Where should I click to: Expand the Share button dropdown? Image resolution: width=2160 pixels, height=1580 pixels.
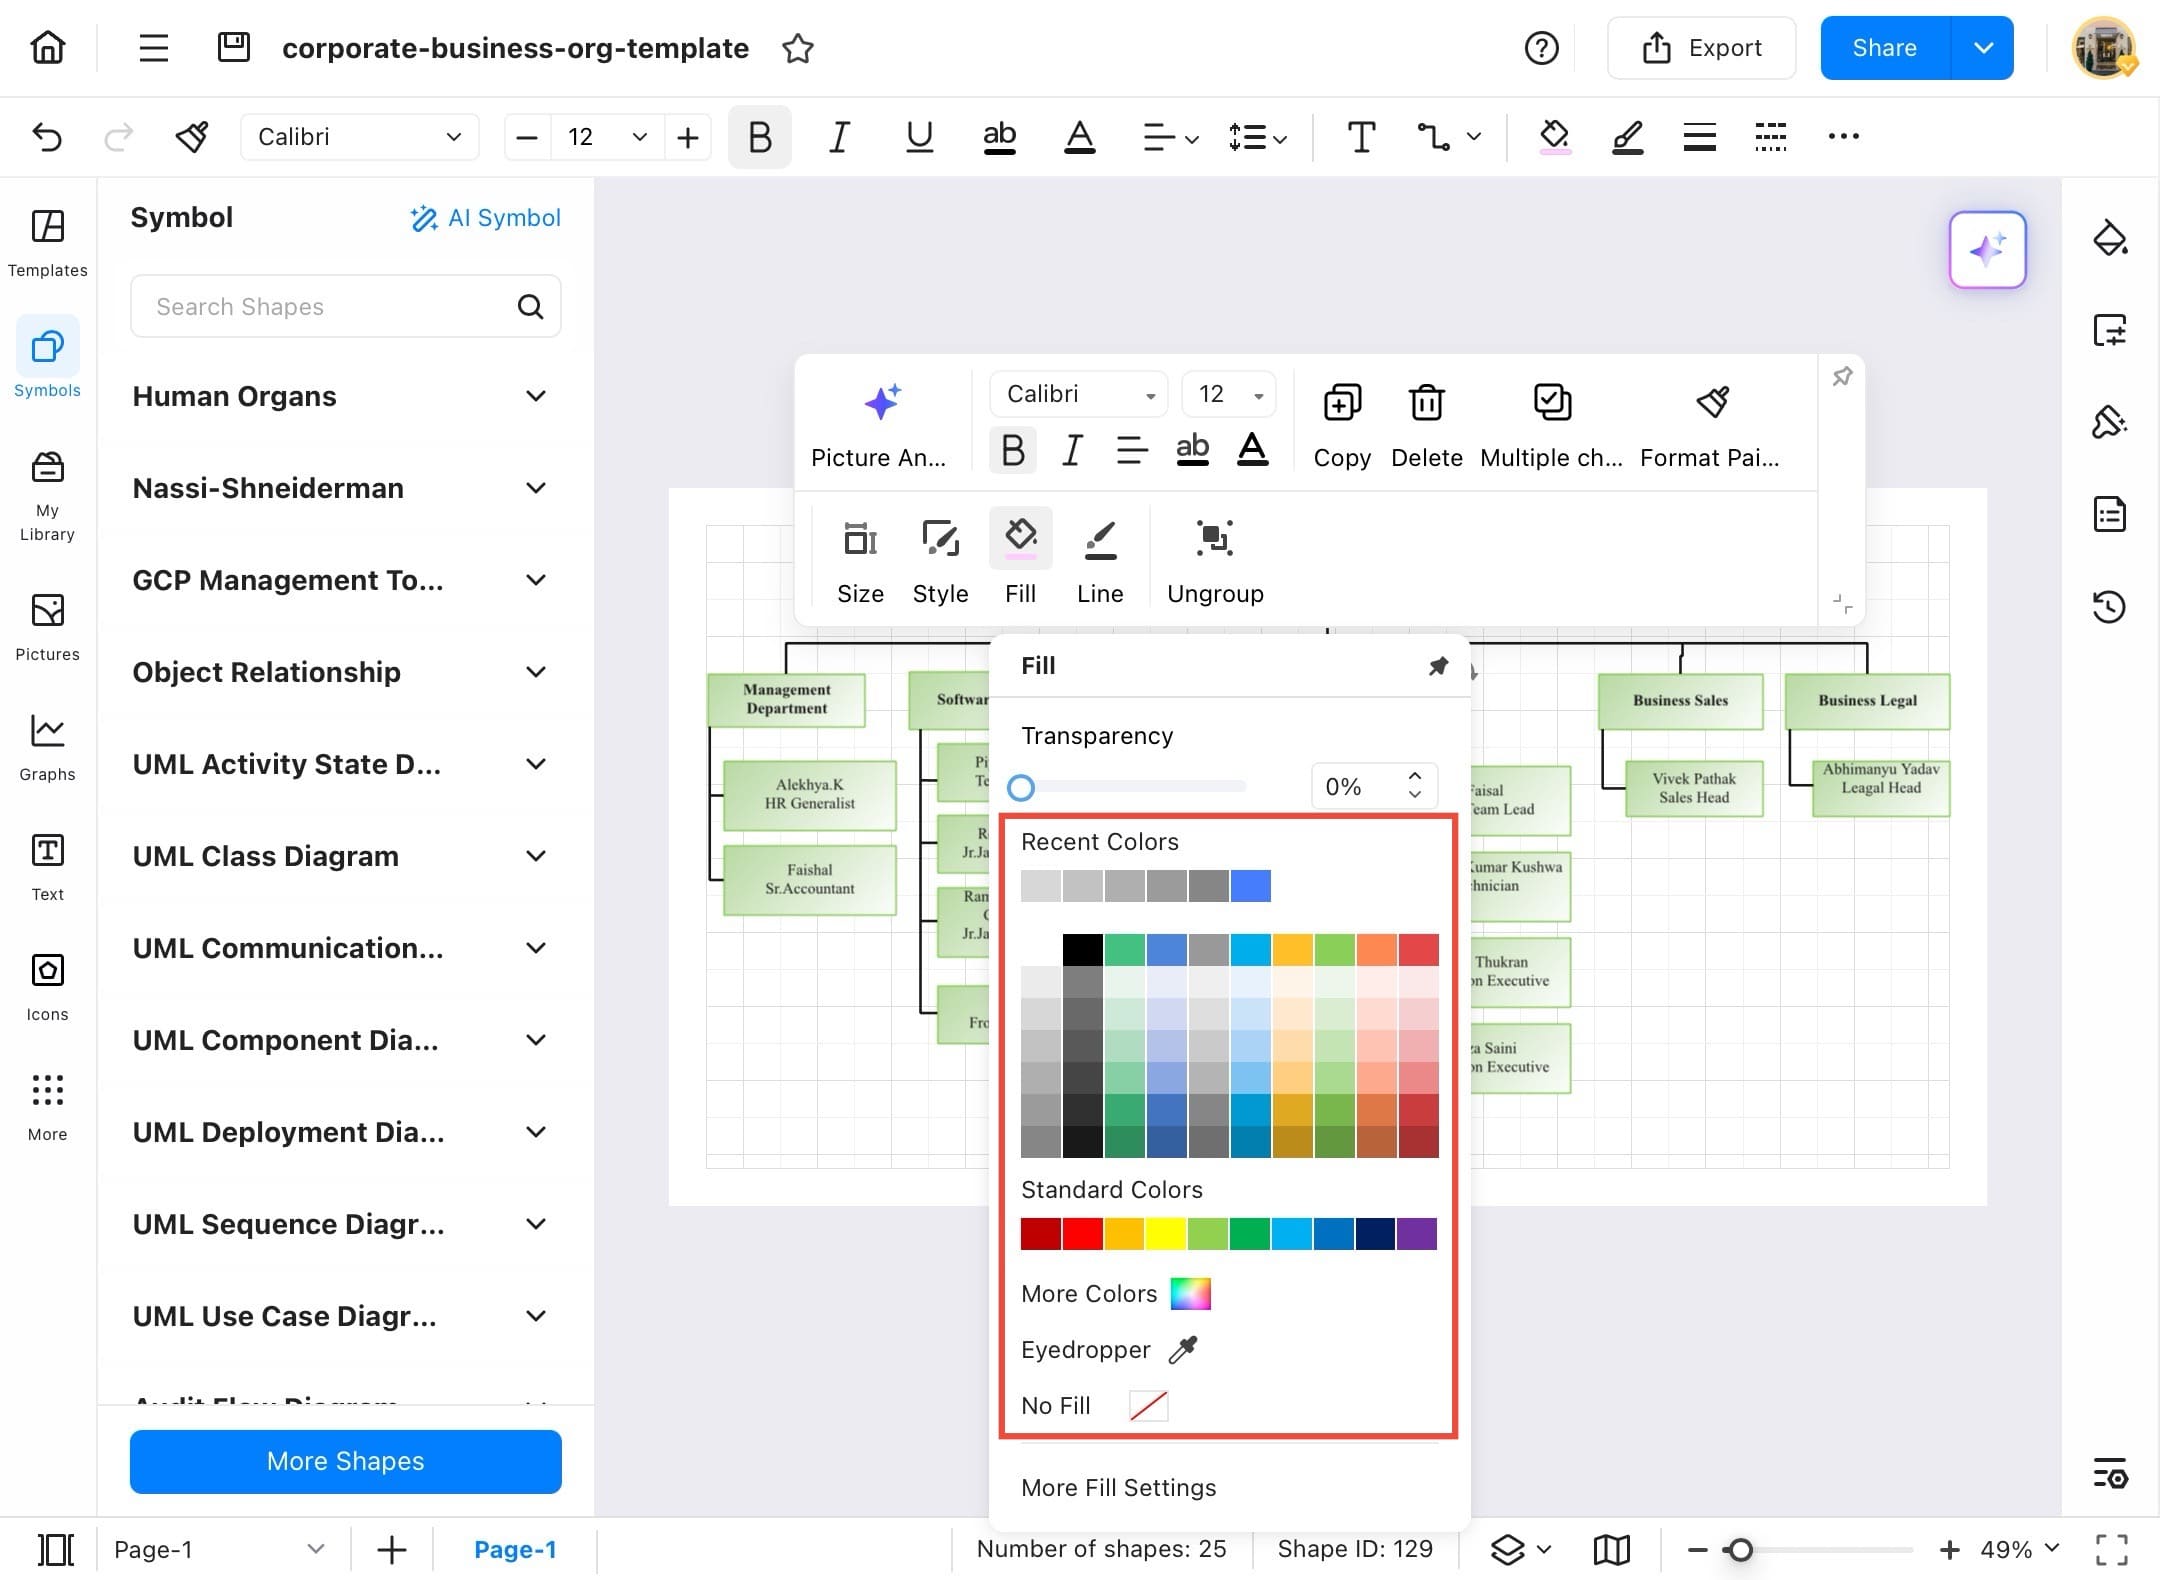[1984, 47]
